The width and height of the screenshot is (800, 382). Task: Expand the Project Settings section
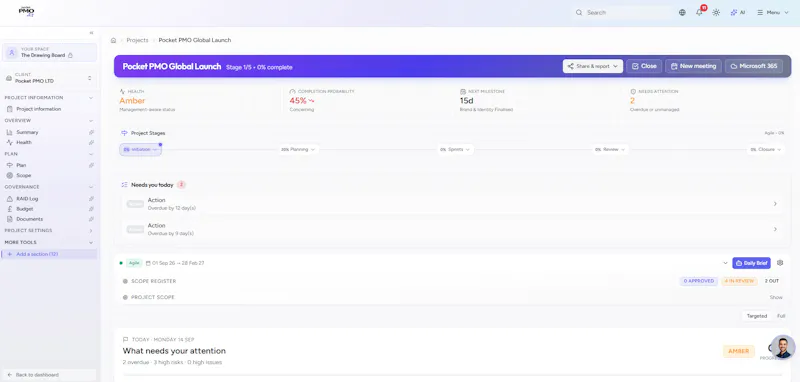91,231
